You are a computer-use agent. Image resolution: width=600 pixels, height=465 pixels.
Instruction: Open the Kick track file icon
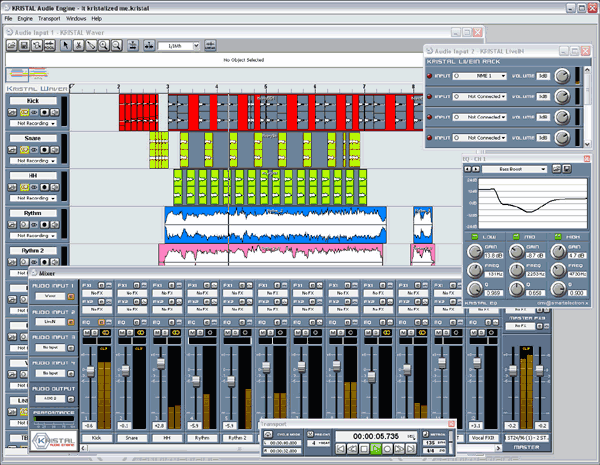[x=12, y=112]
